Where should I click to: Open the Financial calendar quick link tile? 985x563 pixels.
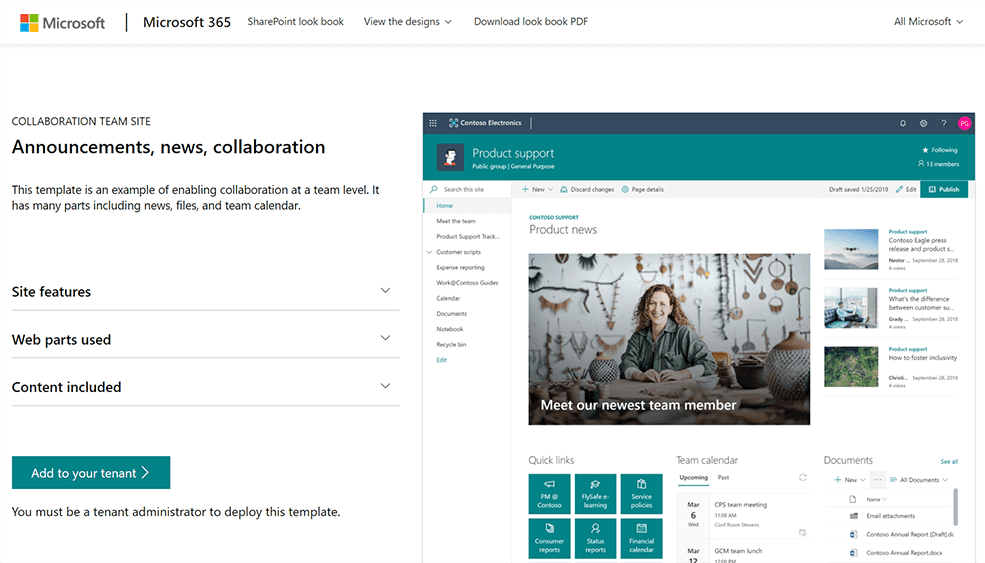coord(641,538)
